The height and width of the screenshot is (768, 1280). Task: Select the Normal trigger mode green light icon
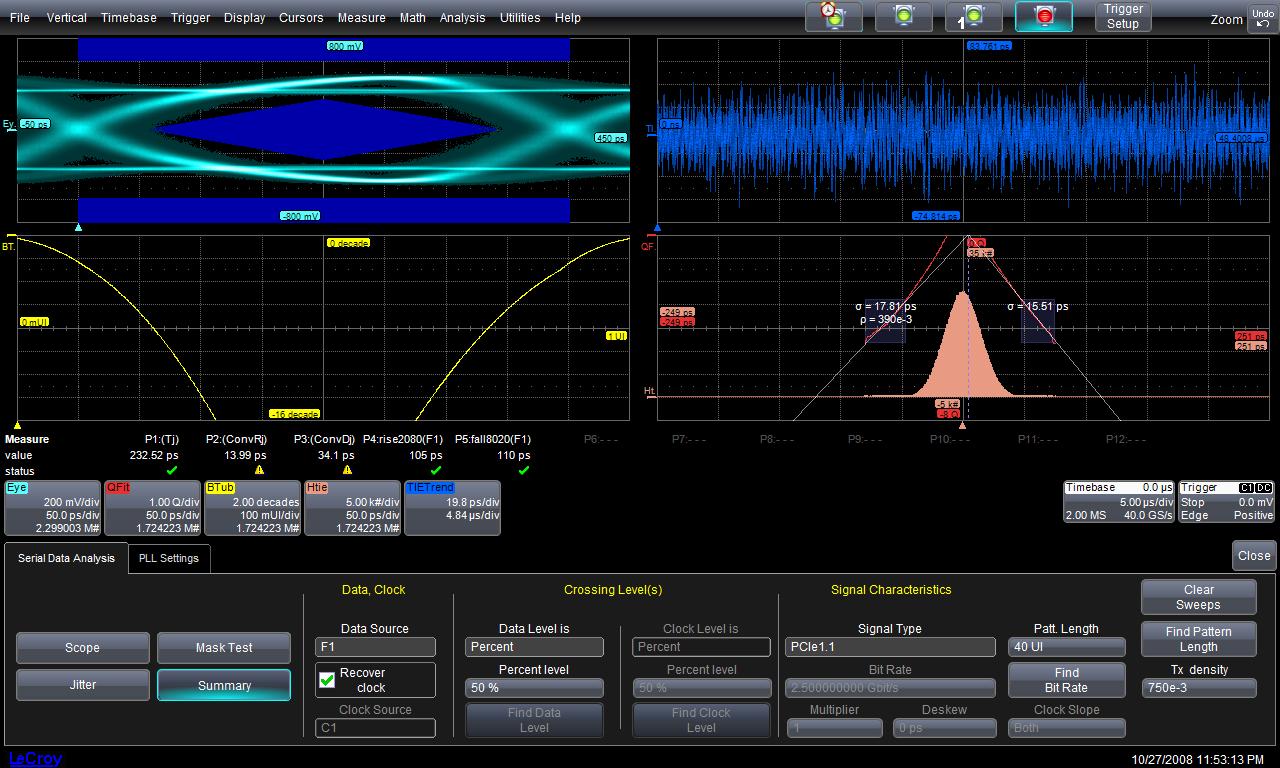904,17
